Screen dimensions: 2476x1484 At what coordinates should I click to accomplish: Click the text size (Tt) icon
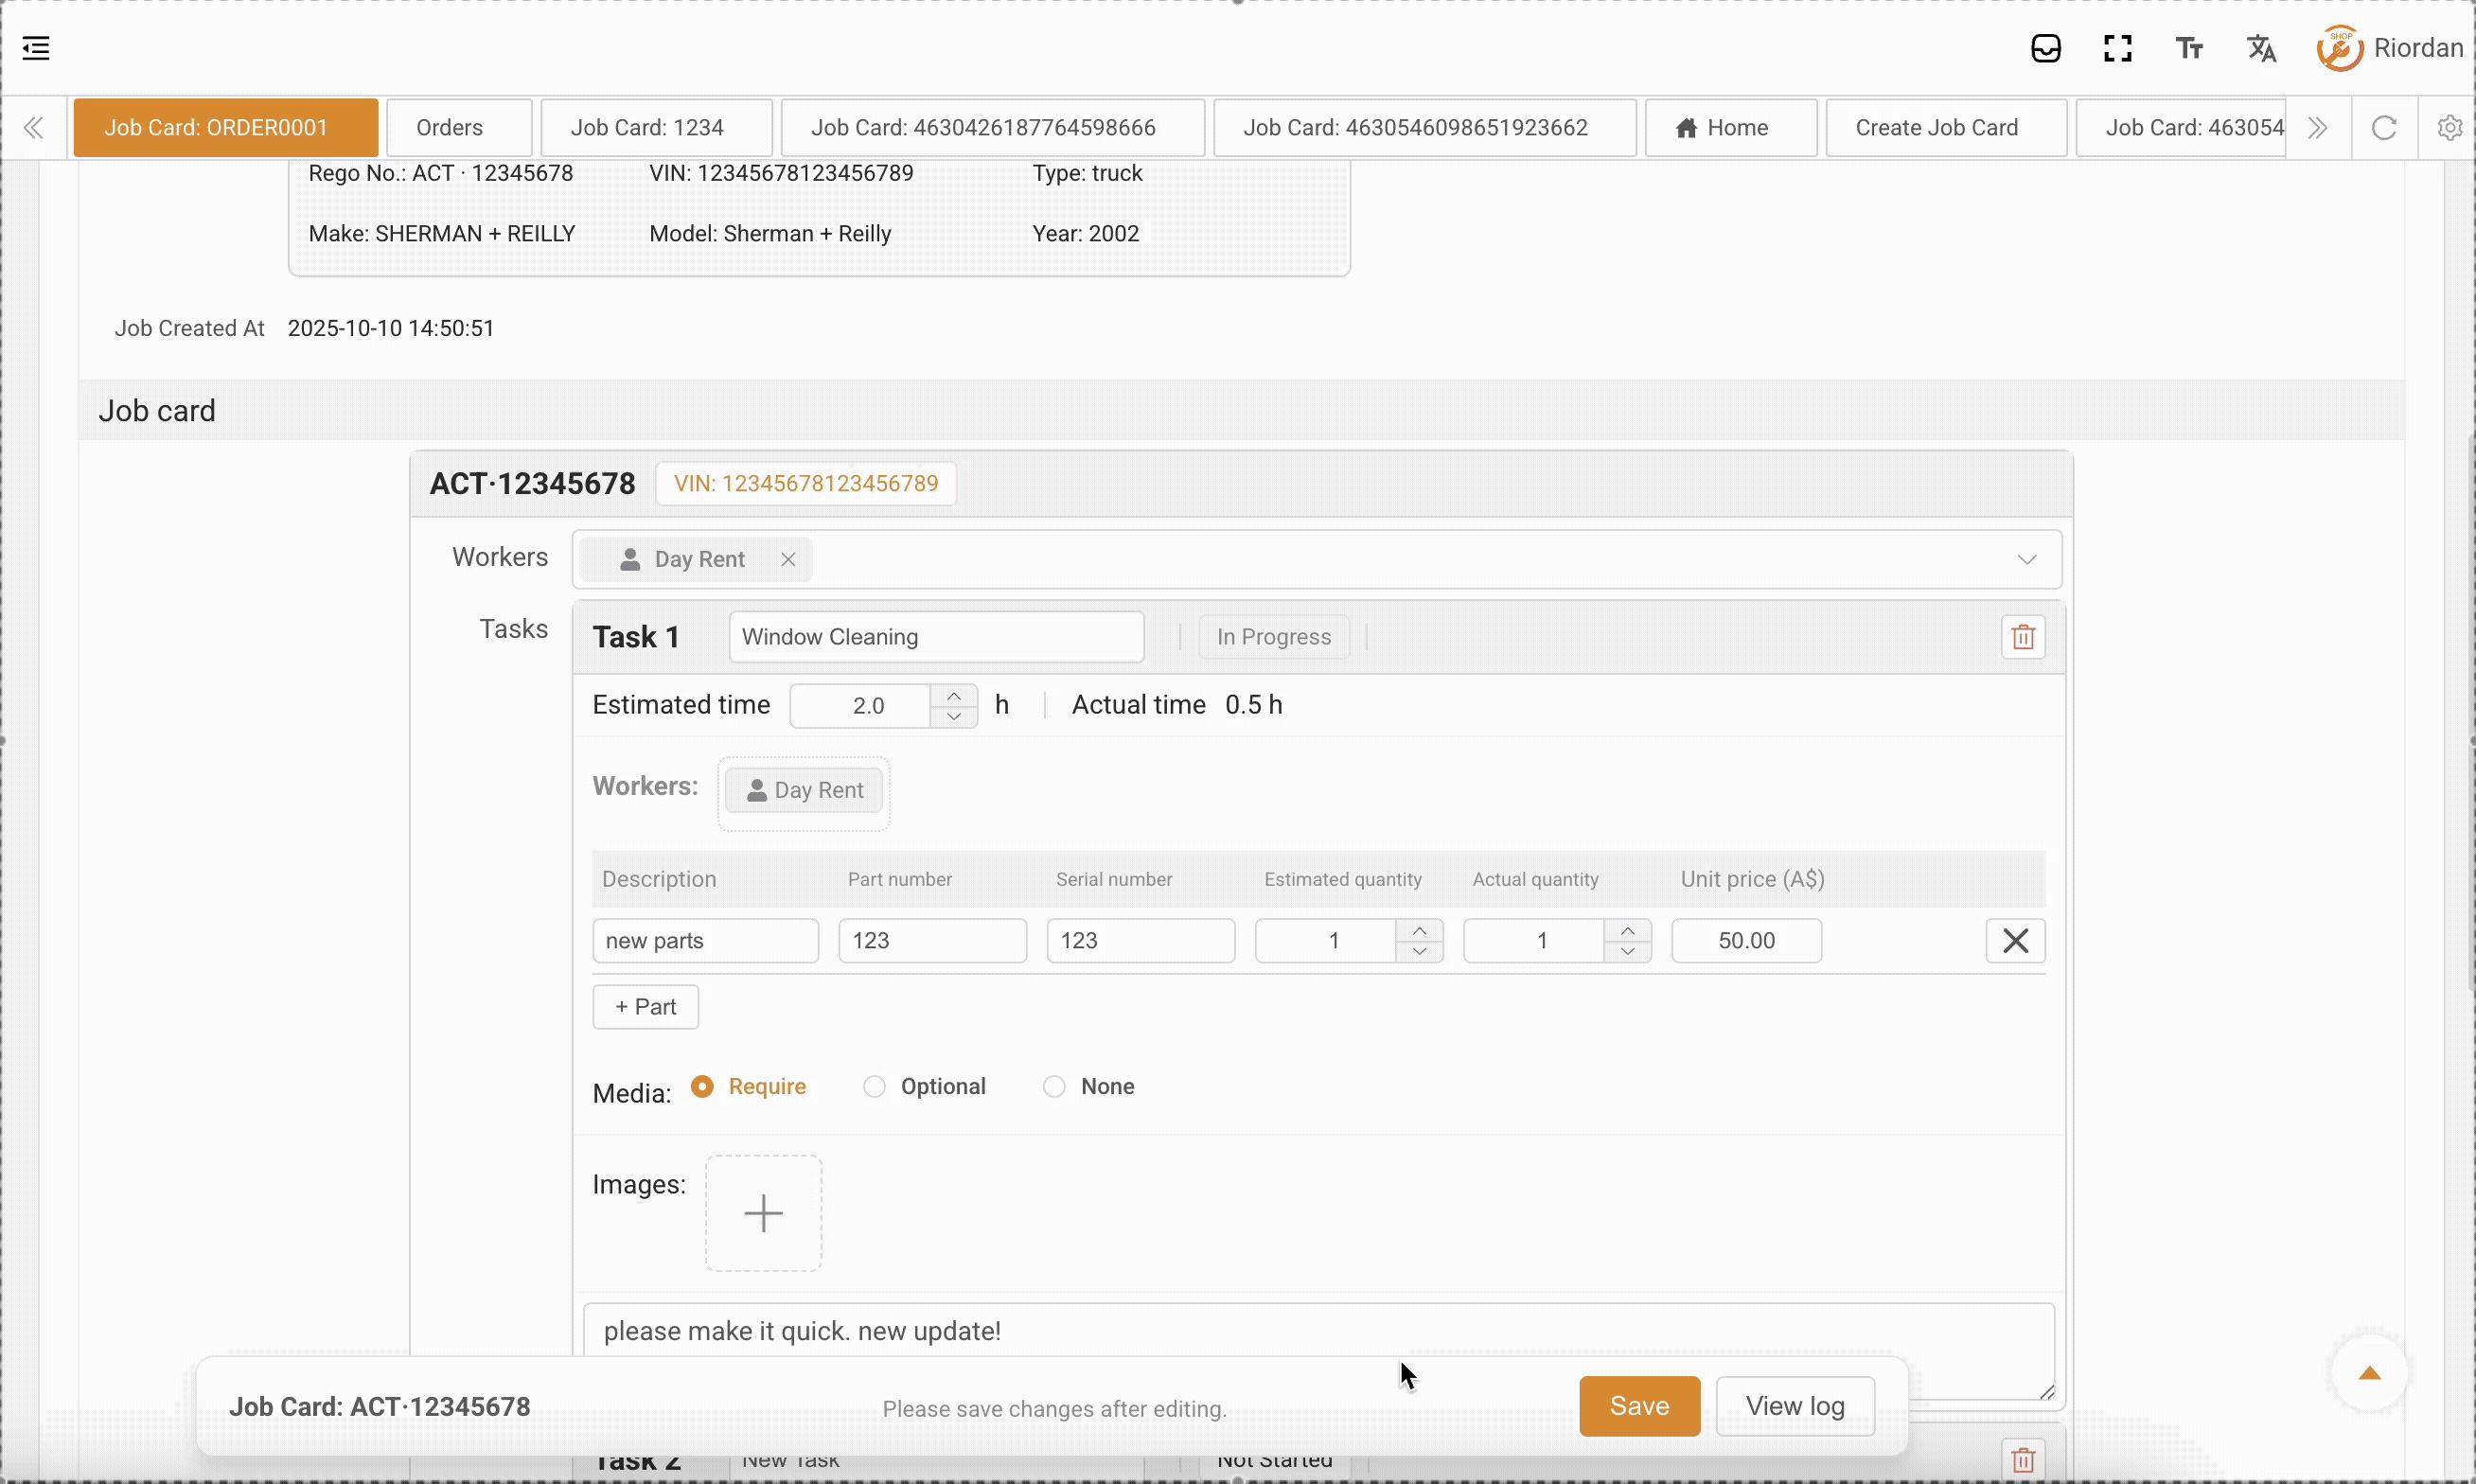click(2188, 47)
